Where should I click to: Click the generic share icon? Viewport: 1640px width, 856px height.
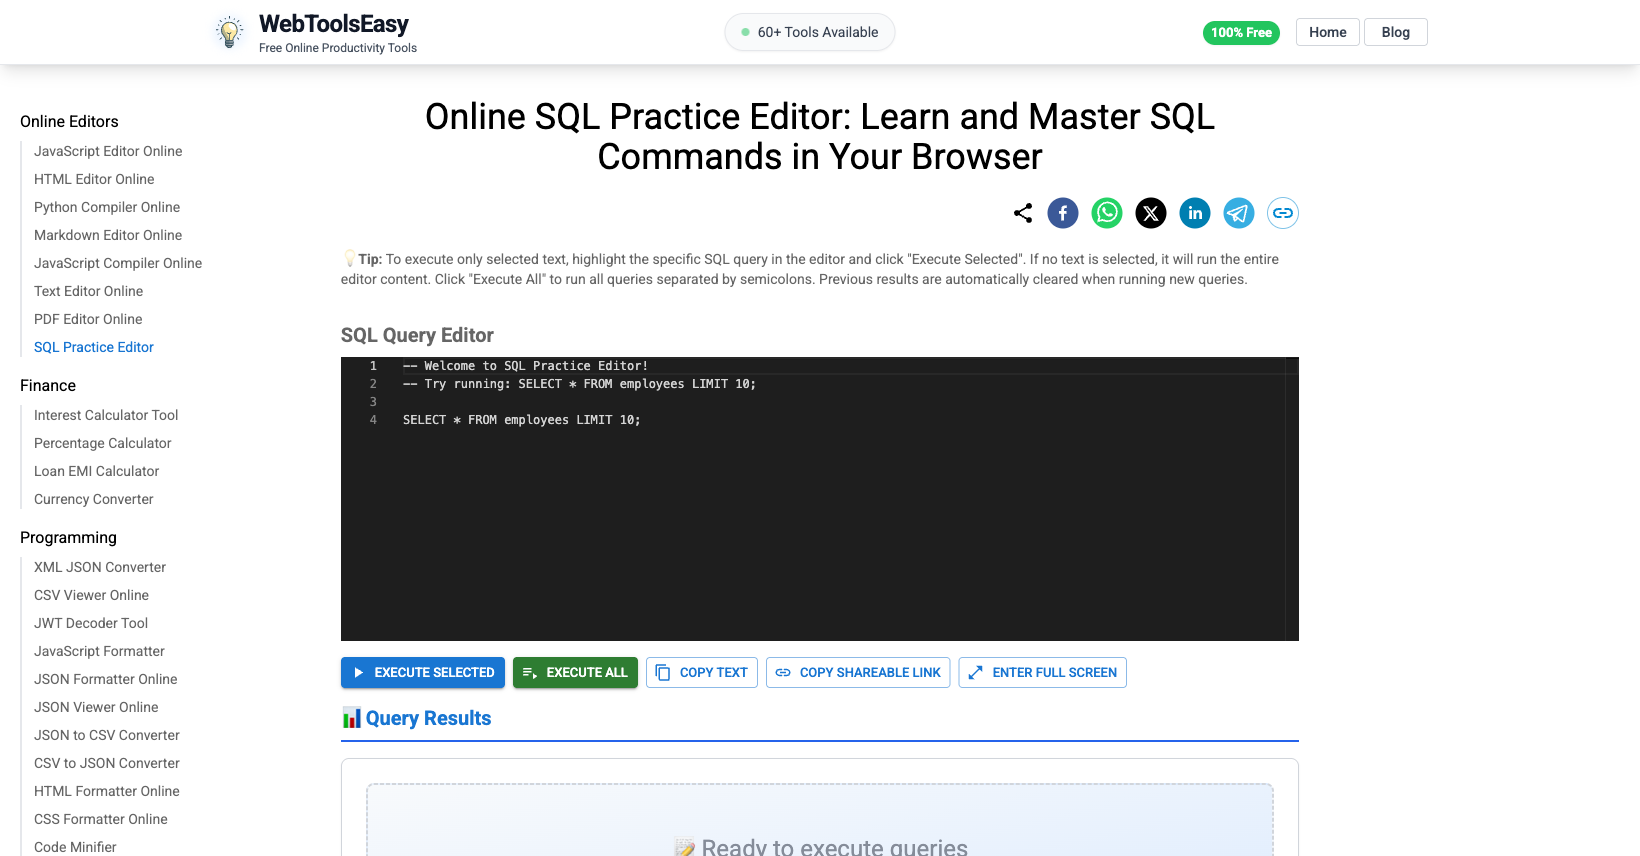click(1023, 213)
